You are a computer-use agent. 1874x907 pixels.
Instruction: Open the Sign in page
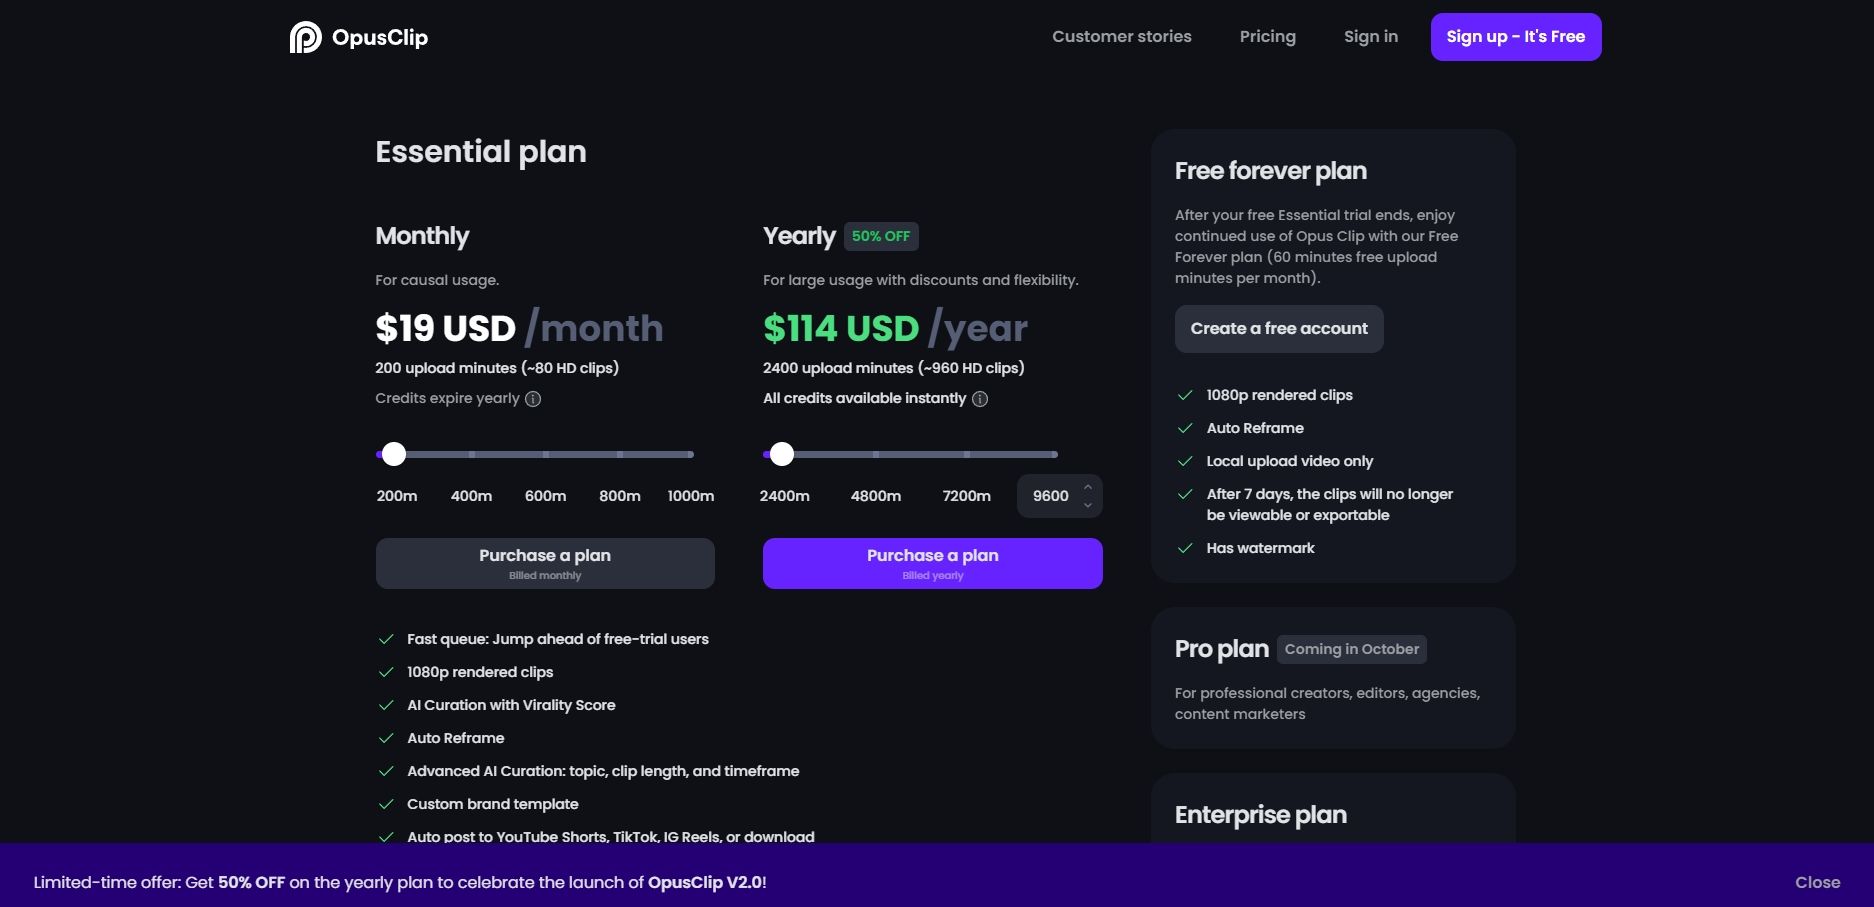pos(1371,37)
